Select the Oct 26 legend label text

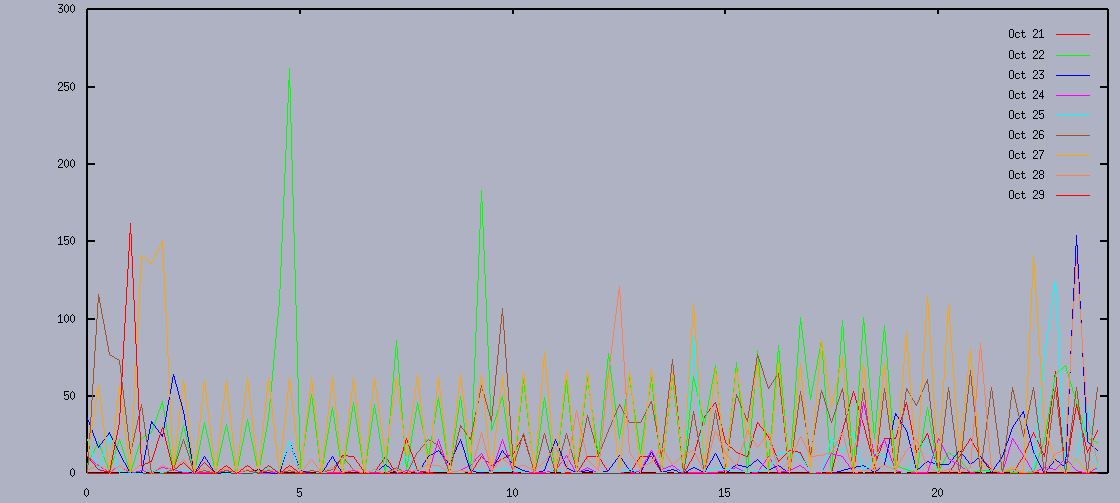(x=1026, y=135)
